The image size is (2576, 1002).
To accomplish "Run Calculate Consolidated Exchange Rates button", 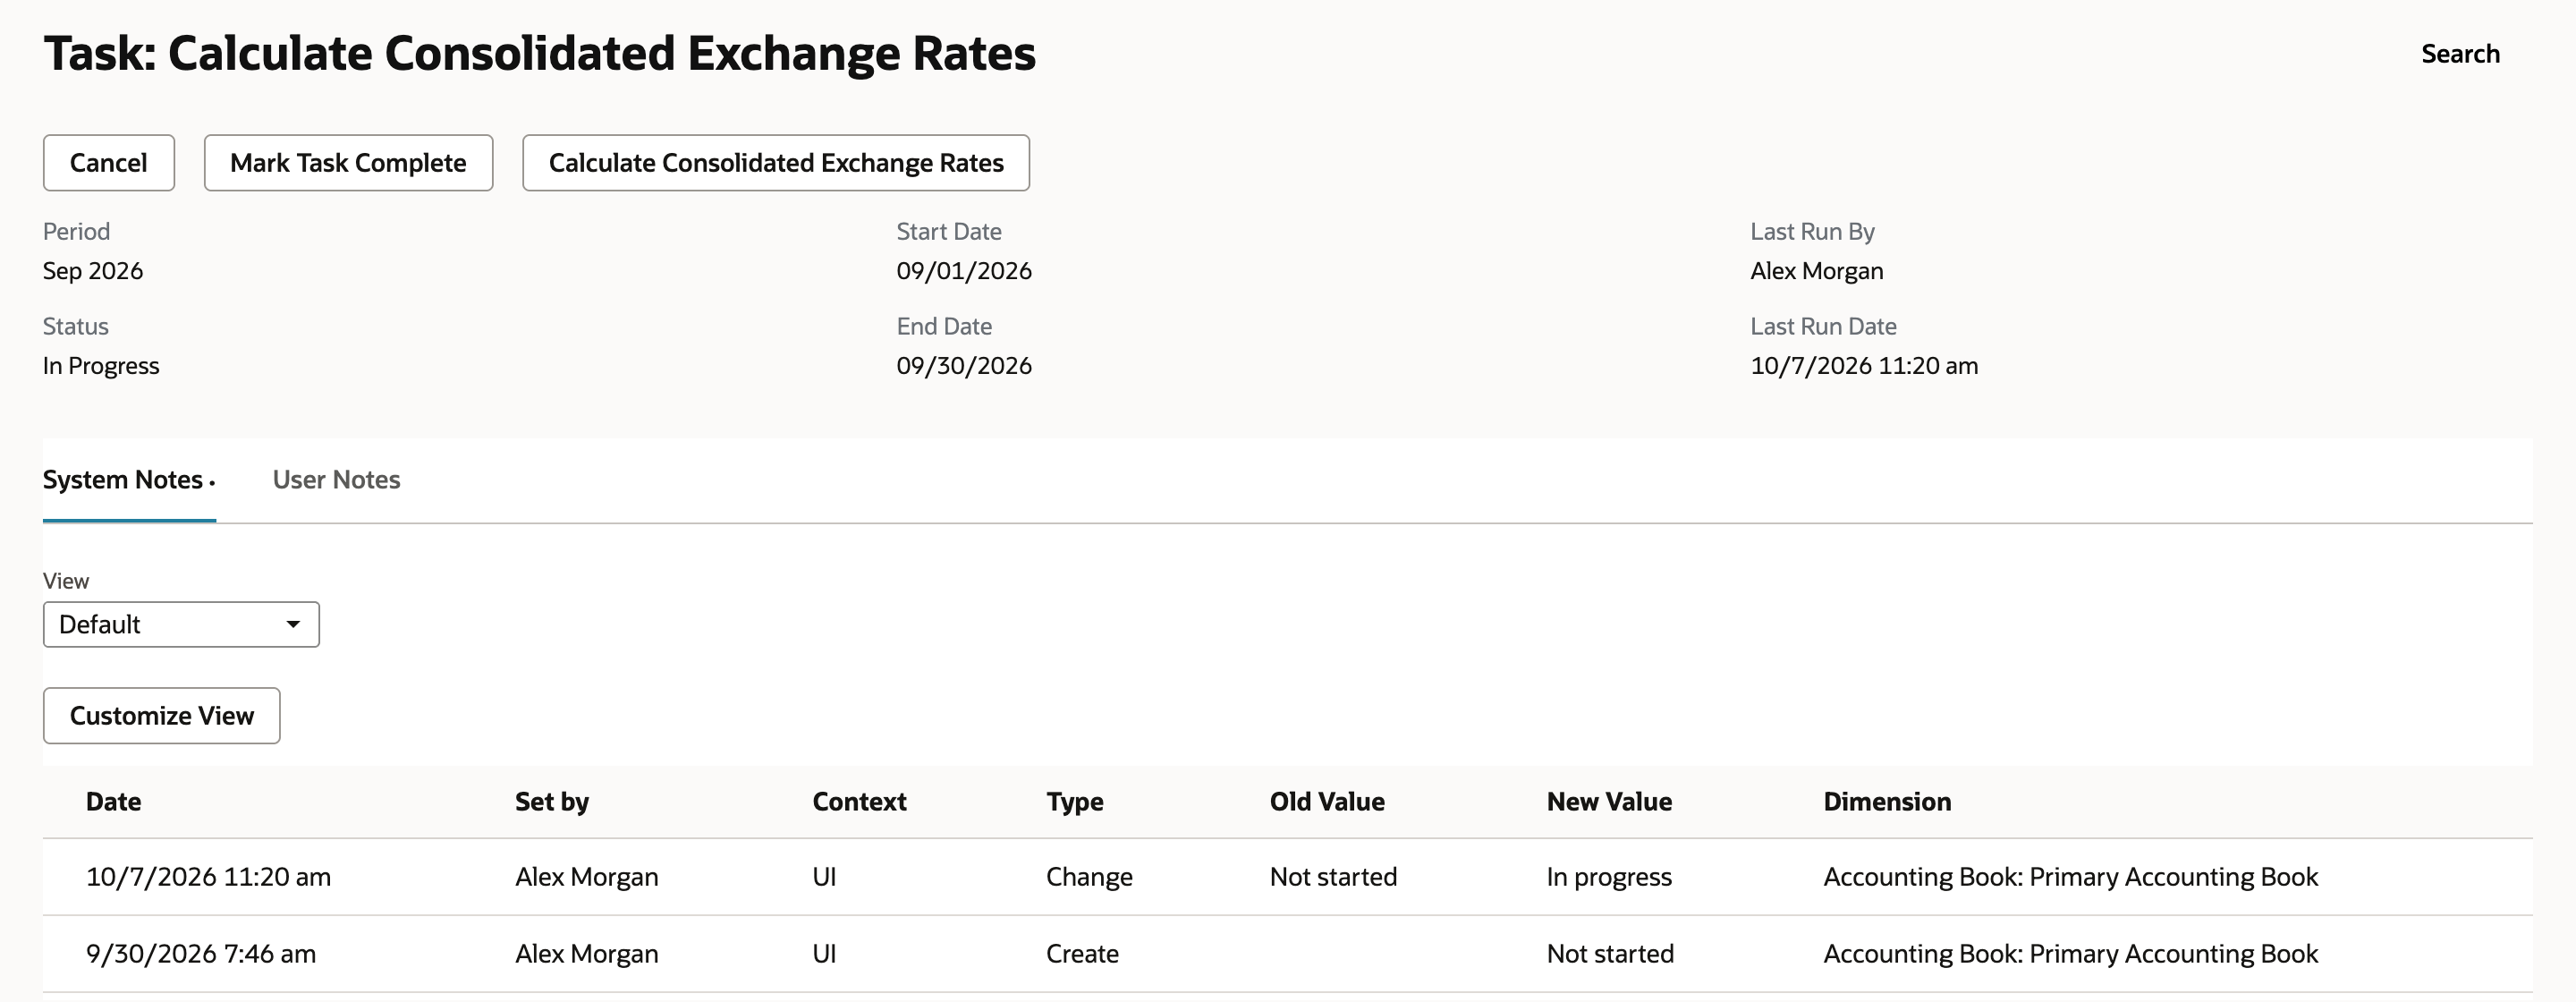I will coord(776,163).
